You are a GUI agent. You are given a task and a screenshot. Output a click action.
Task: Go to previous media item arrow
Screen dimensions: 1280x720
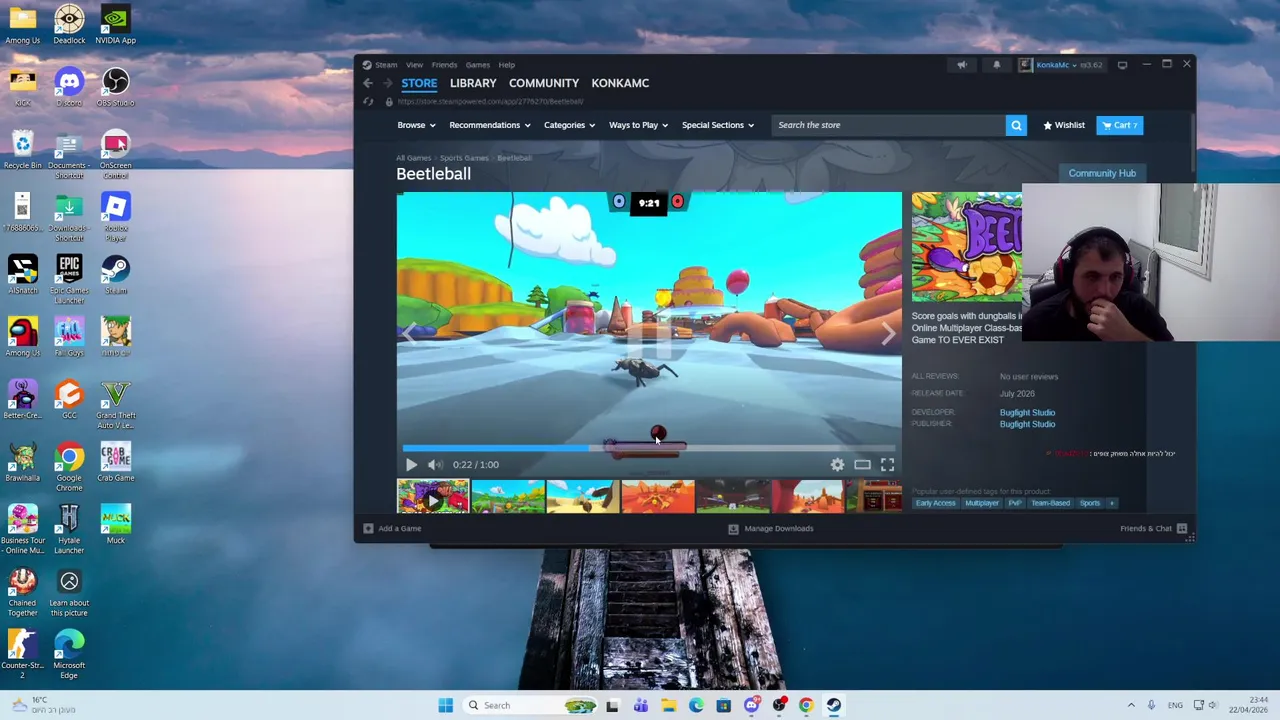tap(410, 334)
